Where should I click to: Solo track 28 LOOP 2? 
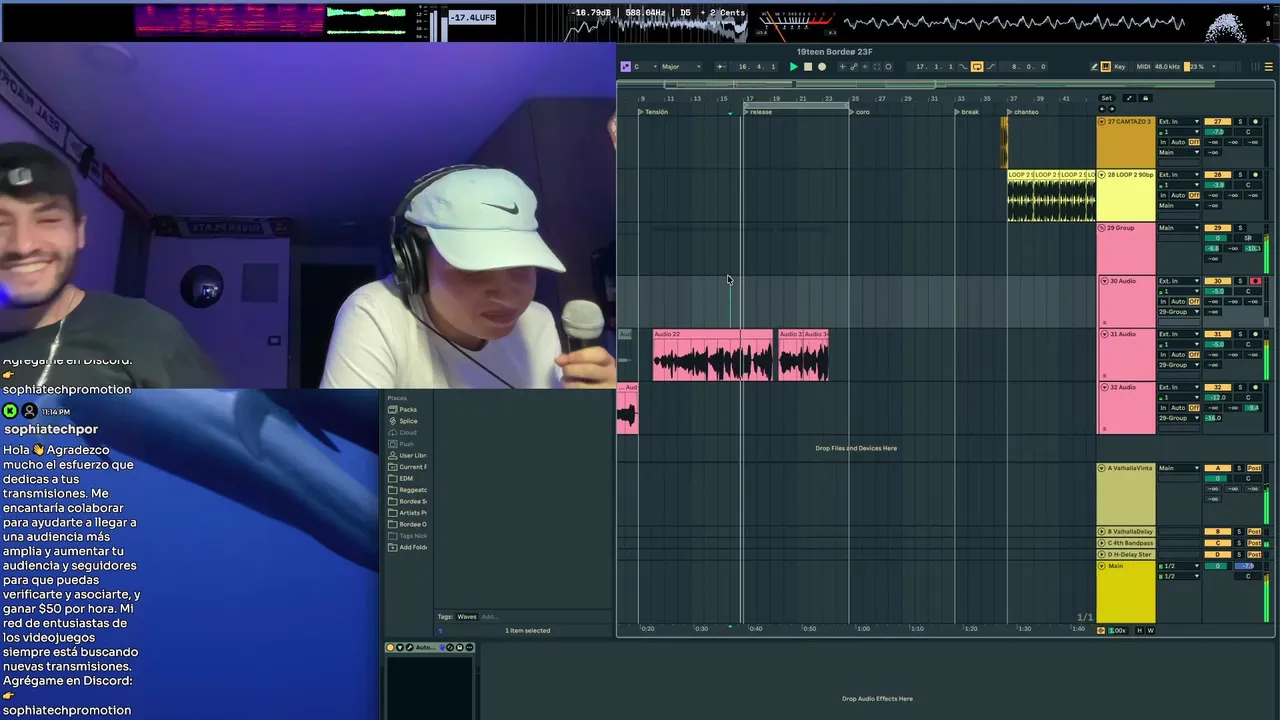(x=1240, y=175)
